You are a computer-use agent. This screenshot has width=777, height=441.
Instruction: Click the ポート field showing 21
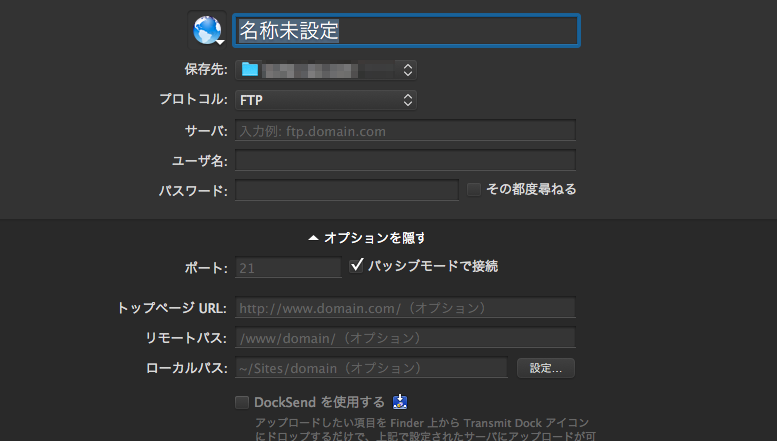click(x=288, y=268)
